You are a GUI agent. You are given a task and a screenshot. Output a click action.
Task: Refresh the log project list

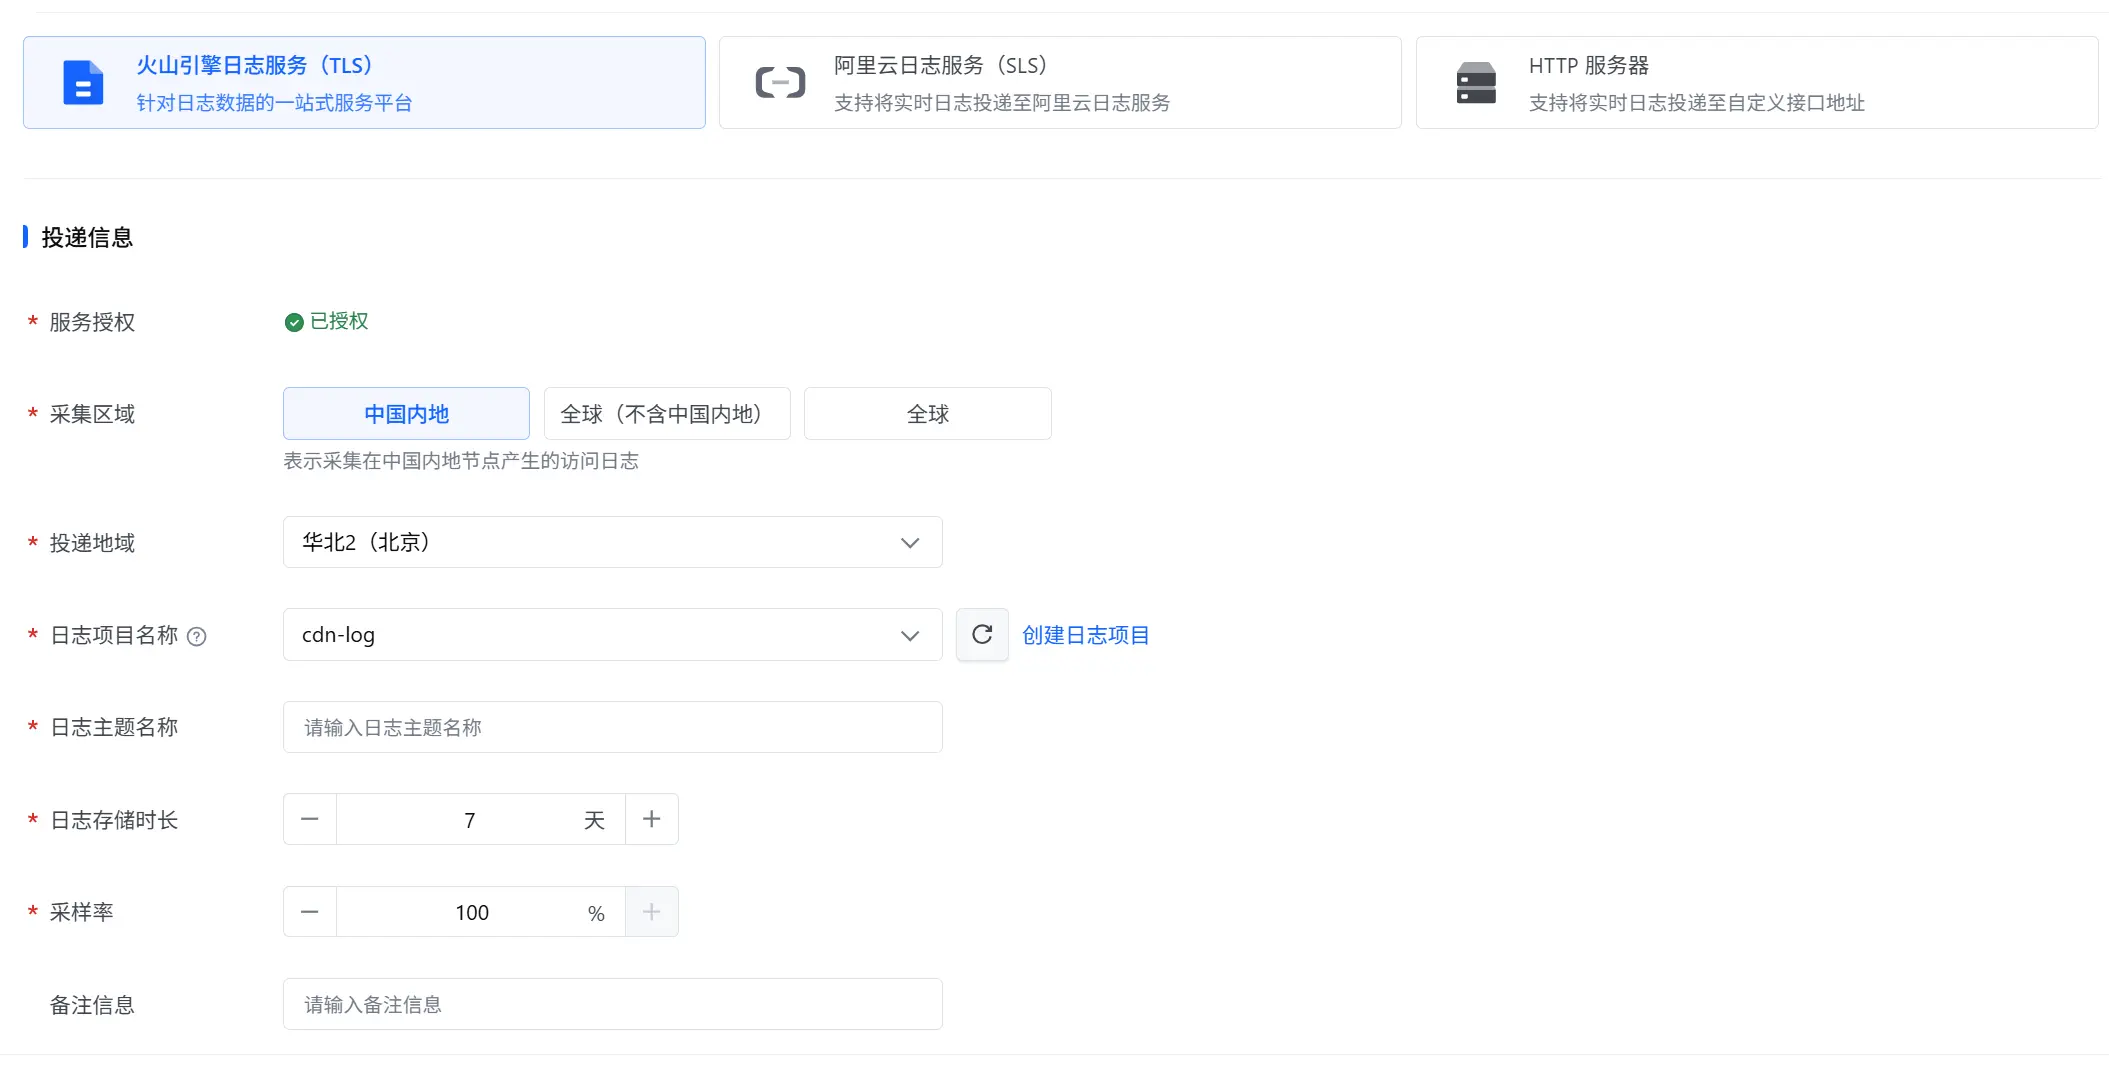pyautogui.click(x=982, y=635)
